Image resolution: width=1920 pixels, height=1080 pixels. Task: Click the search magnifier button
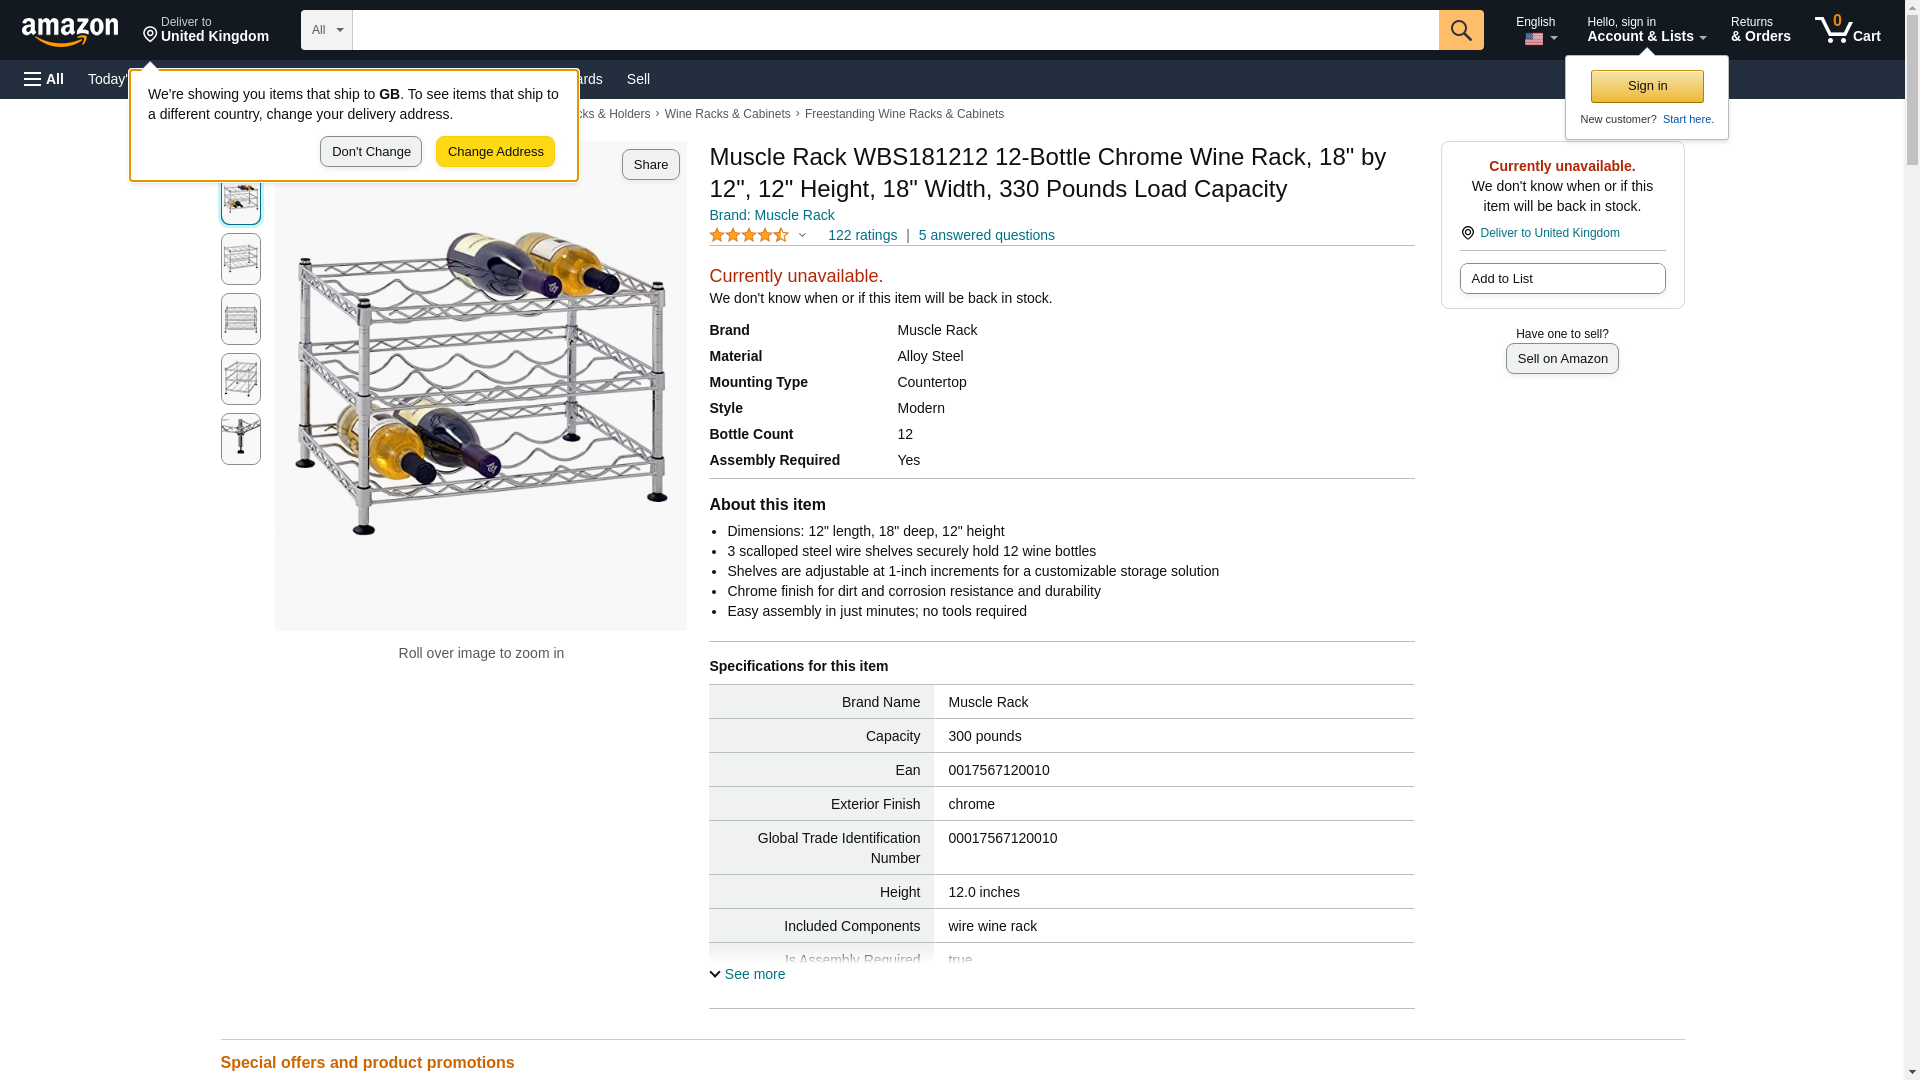pos(1461,30)
